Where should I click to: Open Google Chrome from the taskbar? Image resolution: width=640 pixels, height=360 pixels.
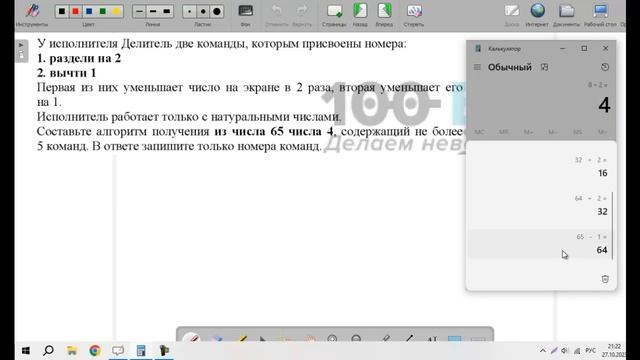click(95, 351)
